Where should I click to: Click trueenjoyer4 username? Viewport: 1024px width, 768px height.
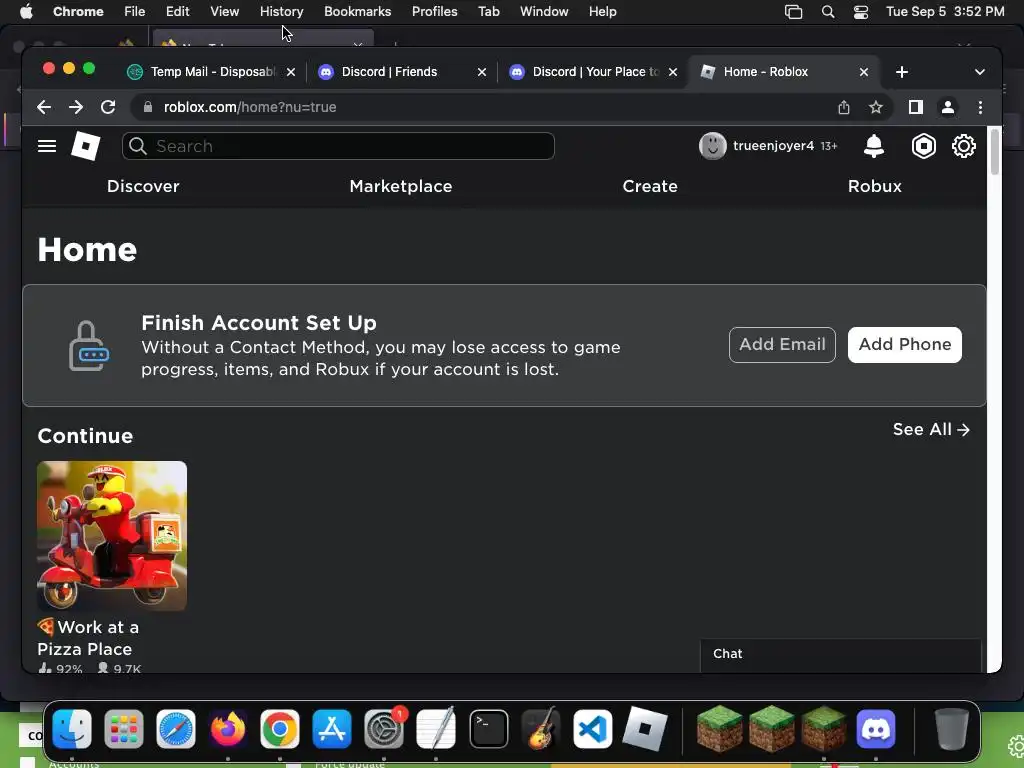(773, 146)
